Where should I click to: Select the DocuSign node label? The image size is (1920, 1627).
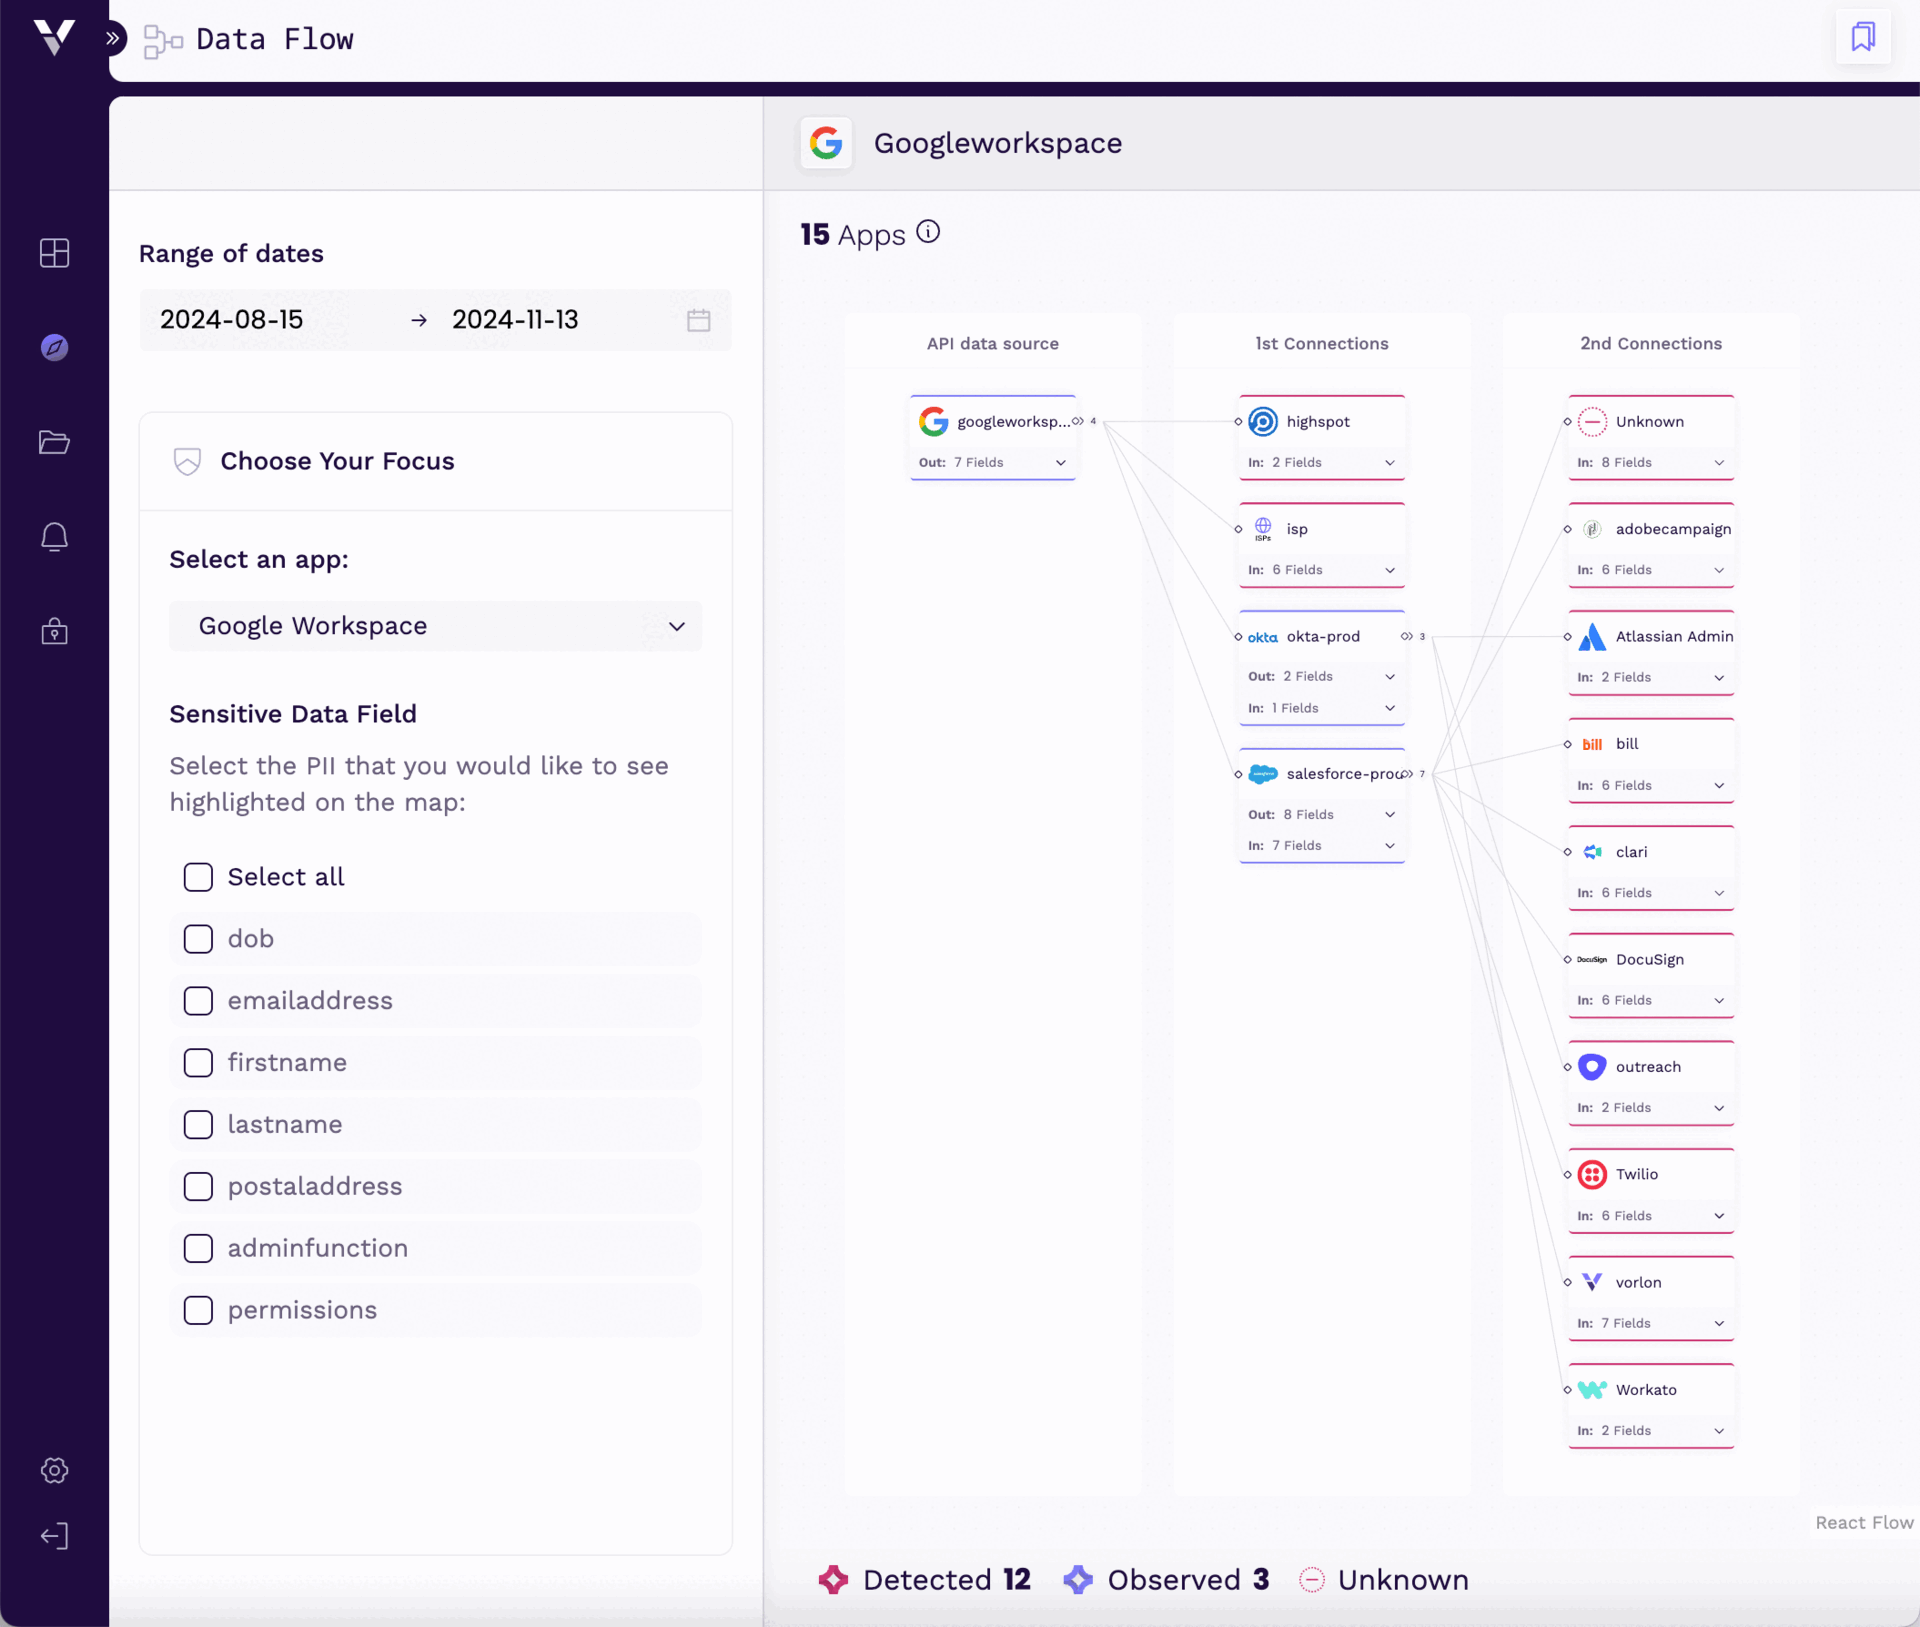(1650, 959)
